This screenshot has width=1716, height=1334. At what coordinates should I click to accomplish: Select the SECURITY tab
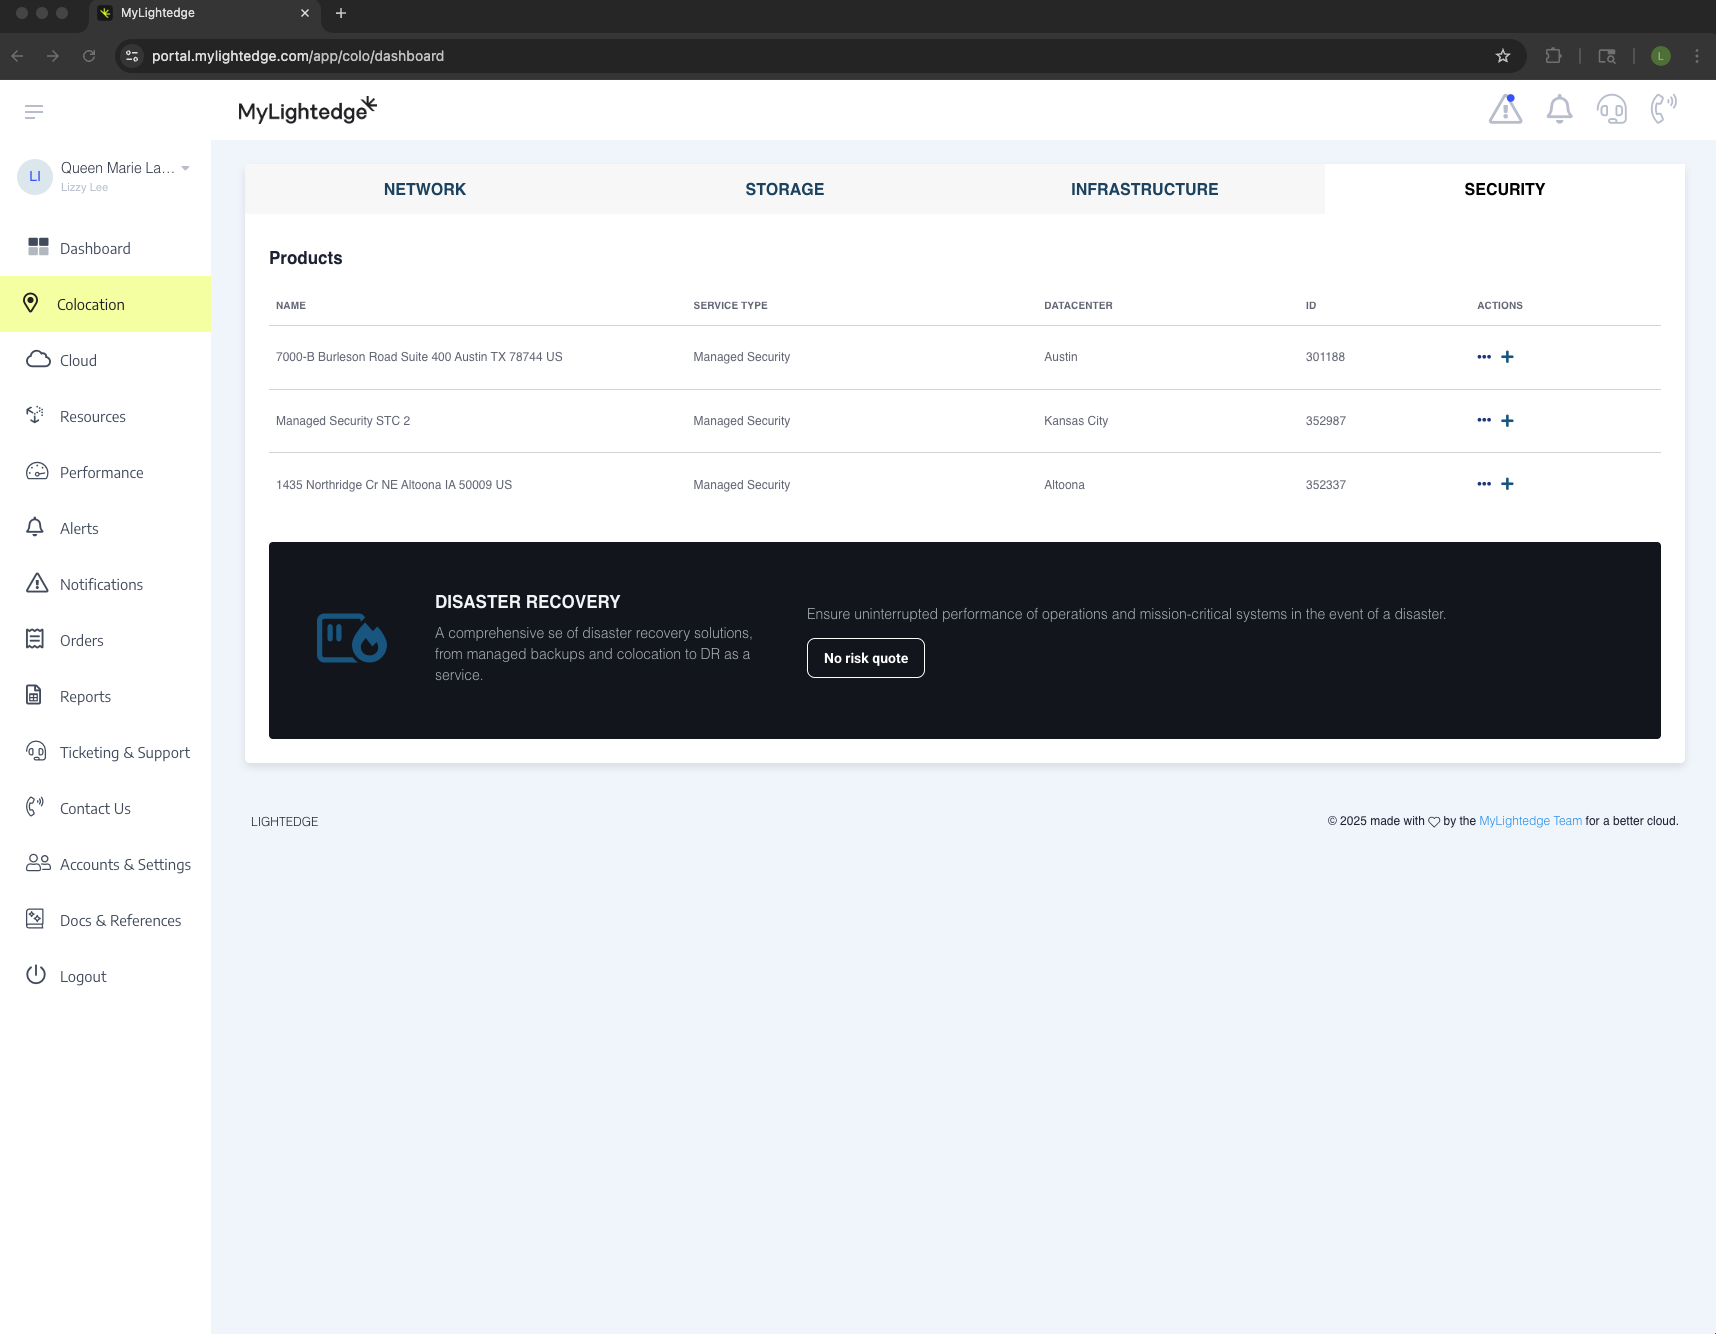click(1505, 189)
